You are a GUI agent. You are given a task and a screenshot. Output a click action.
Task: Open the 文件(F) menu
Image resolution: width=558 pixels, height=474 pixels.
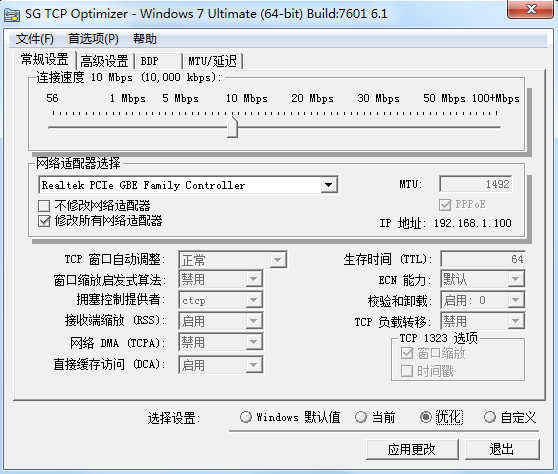[x=35, y=38]
